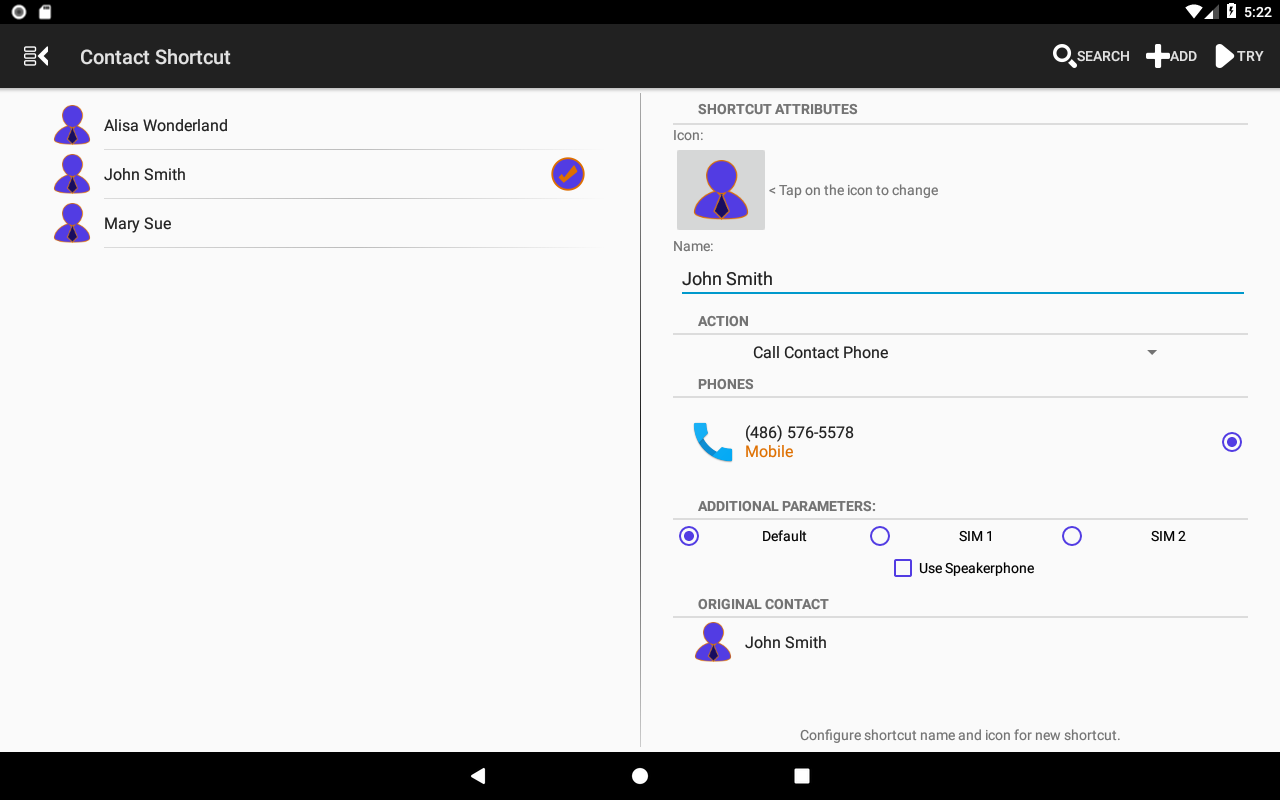The width and height of the screenshot is (1280, 800).
Task: Open the navigation drawer list icon
Action: pyautogui.click(x=36, y=56)
